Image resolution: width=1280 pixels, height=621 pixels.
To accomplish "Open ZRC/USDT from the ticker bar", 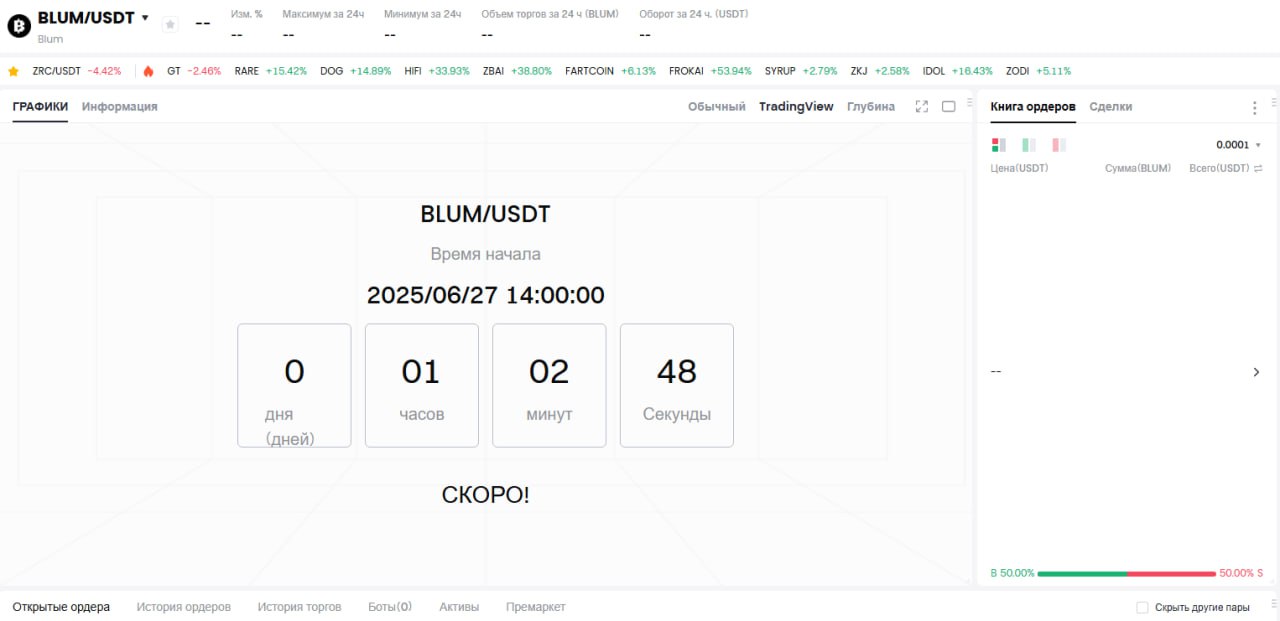I will [77, 71].
